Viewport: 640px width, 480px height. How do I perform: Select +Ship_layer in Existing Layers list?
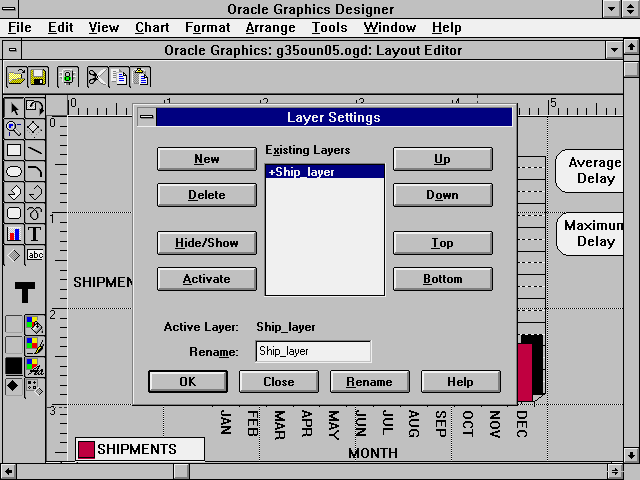(x=324, y=172)
